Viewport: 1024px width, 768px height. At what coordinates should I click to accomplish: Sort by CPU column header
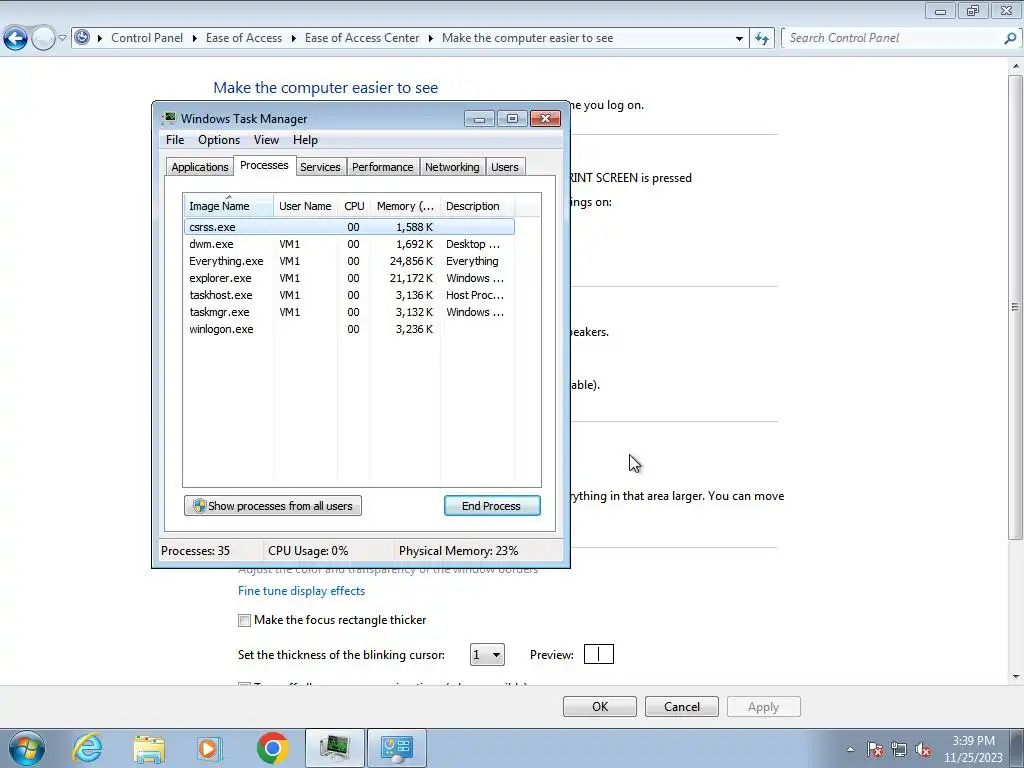click(x=354, y=206)
